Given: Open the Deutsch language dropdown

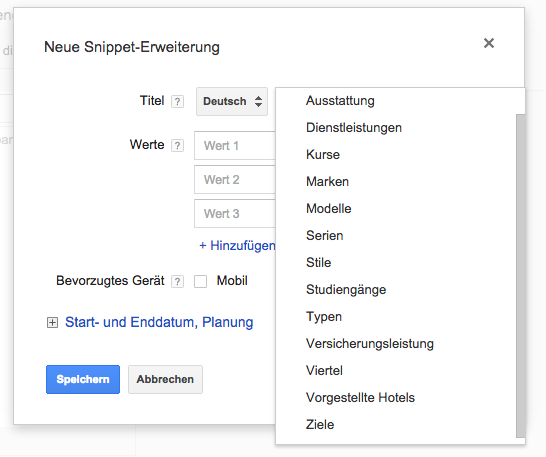Looking at the screenshot, I should point(232,101).
